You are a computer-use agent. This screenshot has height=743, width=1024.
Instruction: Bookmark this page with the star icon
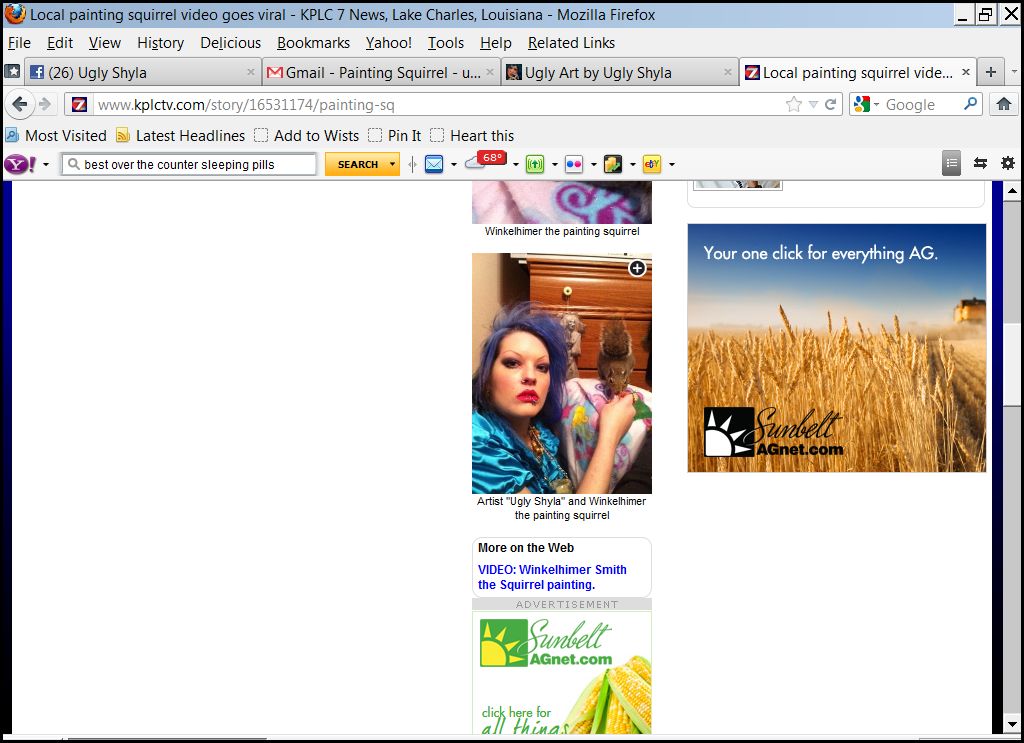[793, 104]
